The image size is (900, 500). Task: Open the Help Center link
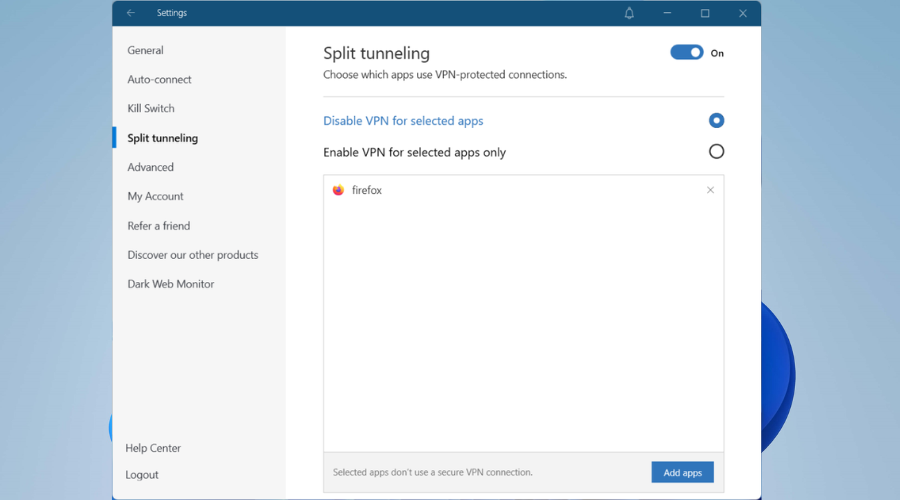[x=153, y=448]
